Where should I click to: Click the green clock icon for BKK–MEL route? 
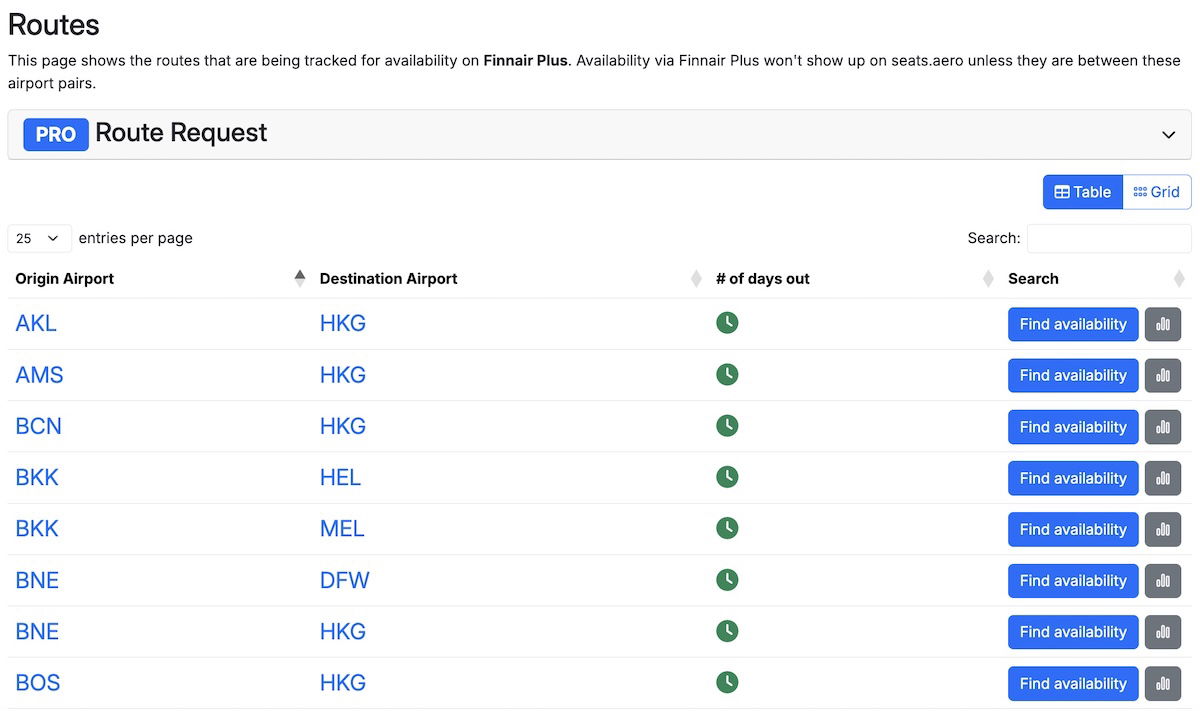[727, 528]
